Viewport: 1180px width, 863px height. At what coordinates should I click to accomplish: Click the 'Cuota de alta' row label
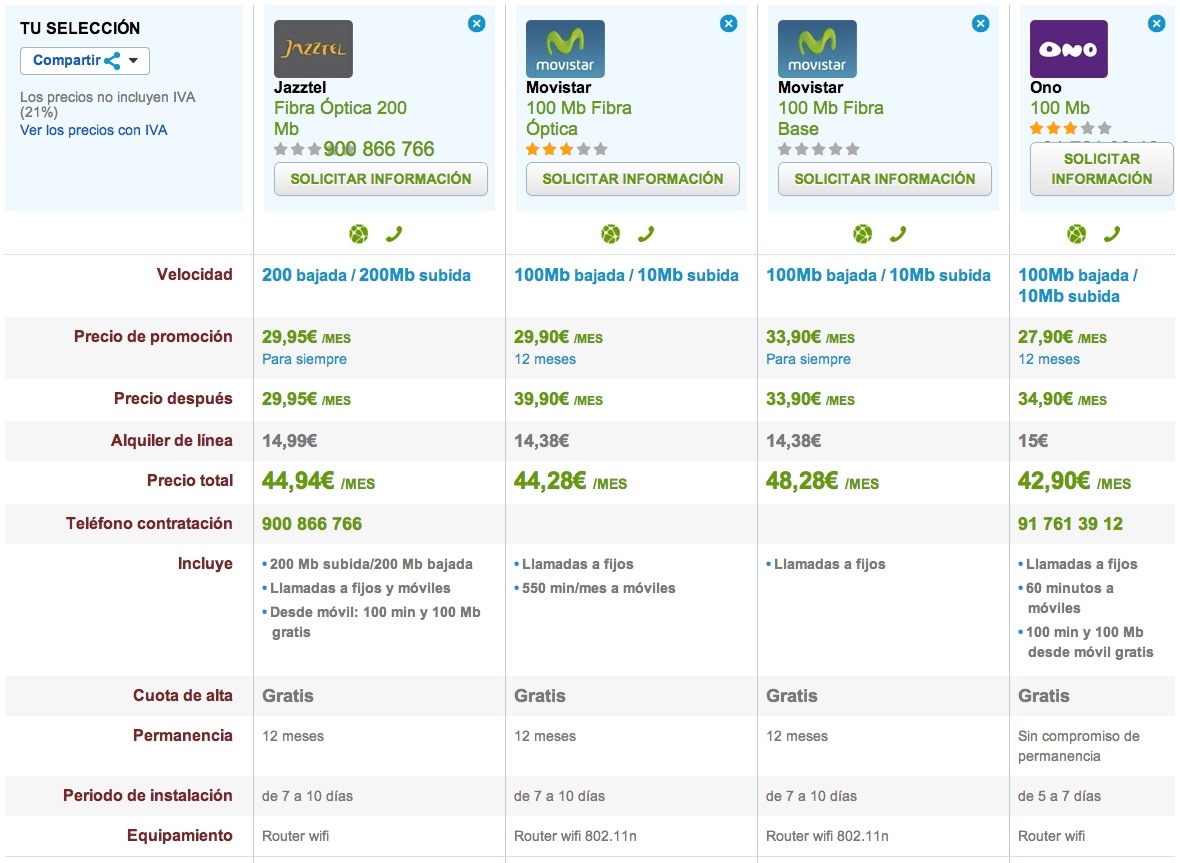[183, 696]
